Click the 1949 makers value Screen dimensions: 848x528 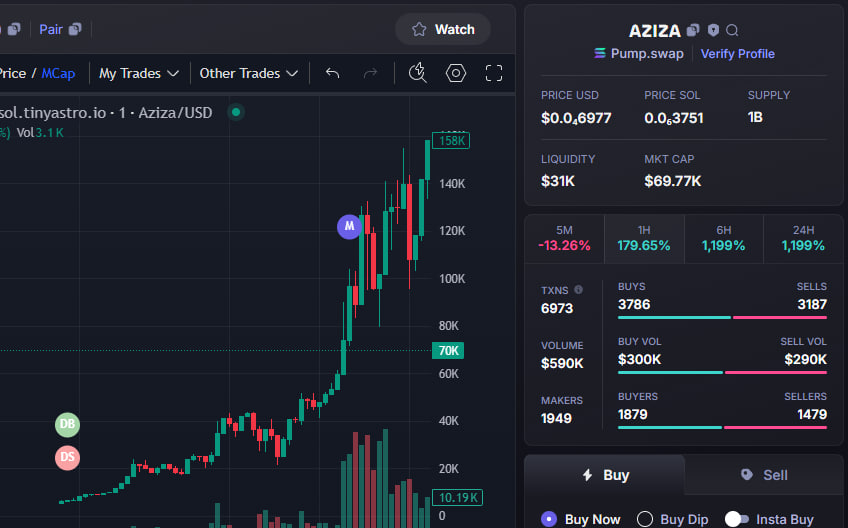556,418
